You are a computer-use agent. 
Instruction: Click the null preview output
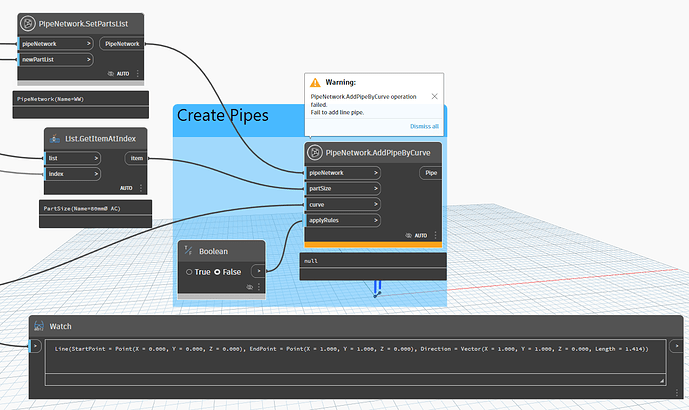point(311,261)
